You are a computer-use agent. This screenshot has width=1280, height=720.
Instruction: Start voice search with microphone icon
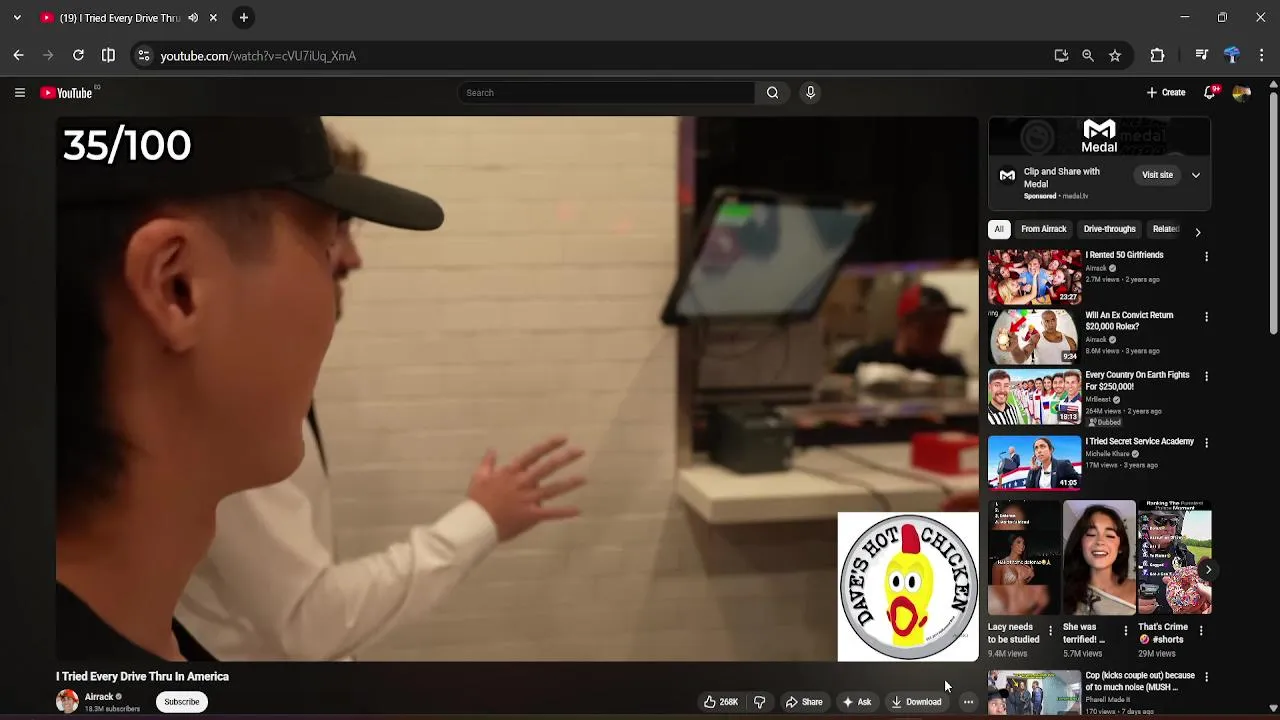tap(810, 93)
